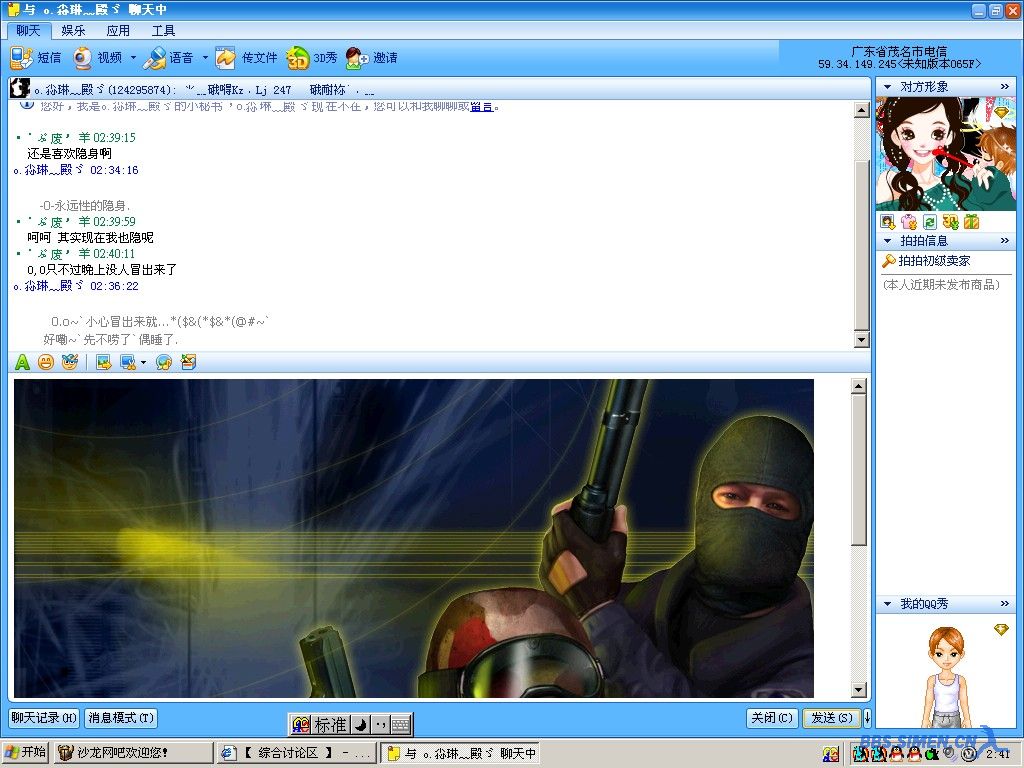Click the save-portrait icon under QQ show

887,222
